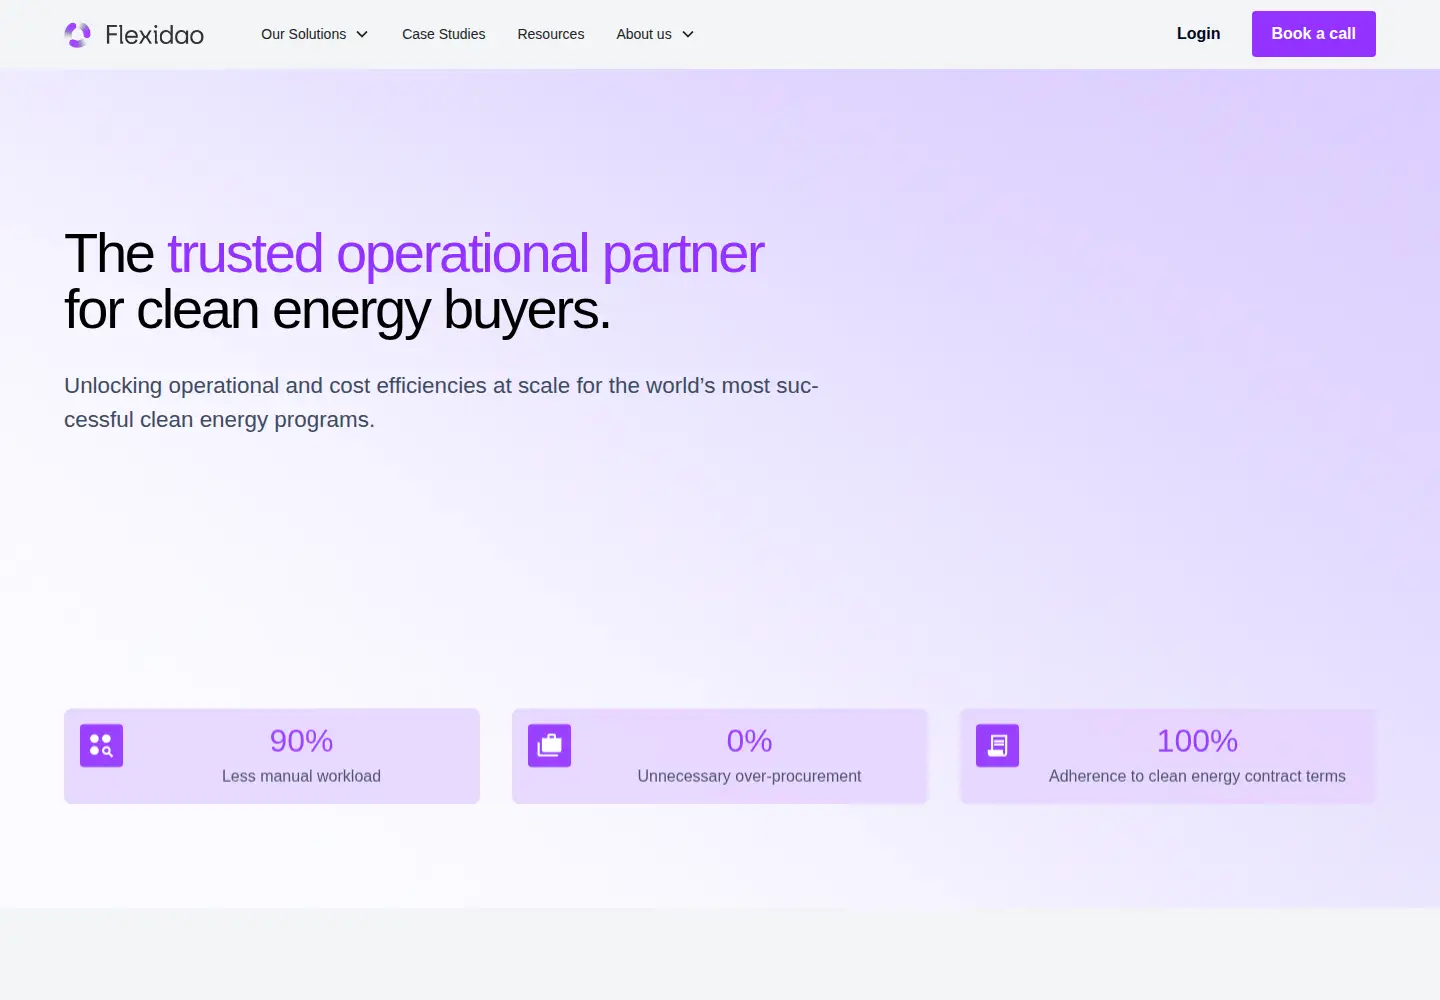Click the briefcase icon beside 0%
Viewport: 1440px width, 1000px height.
point(549,746)
